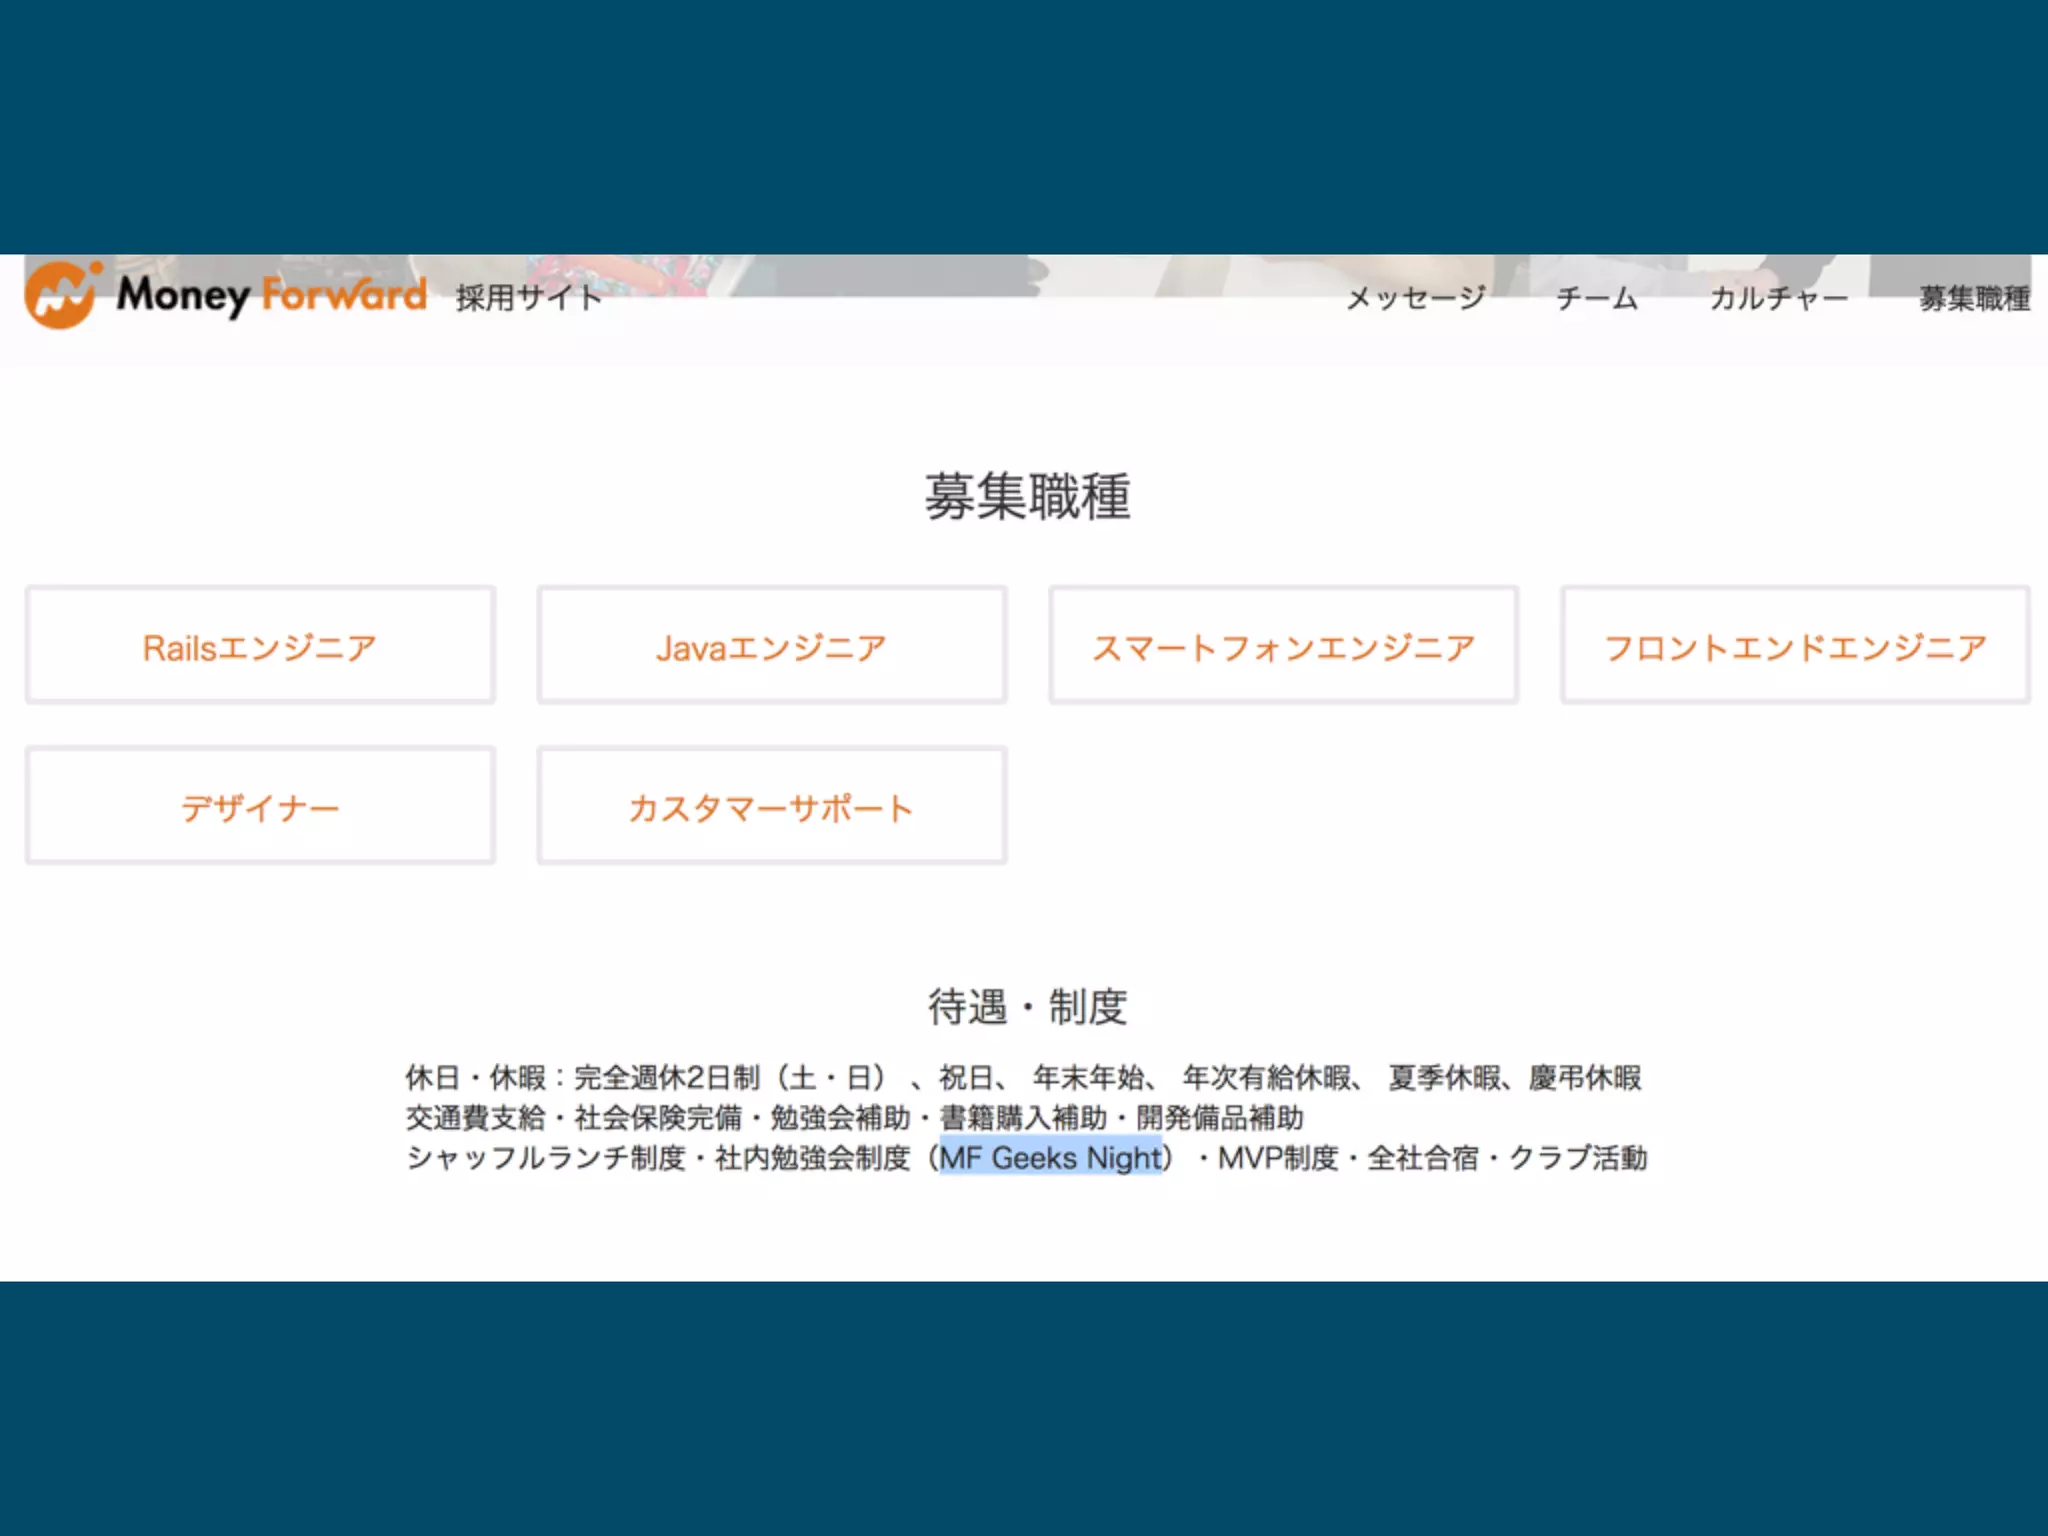Screen dimensions: 2048x1536
Task: Open the カルチャー navigation item
Action: (x=1778, y=298)
